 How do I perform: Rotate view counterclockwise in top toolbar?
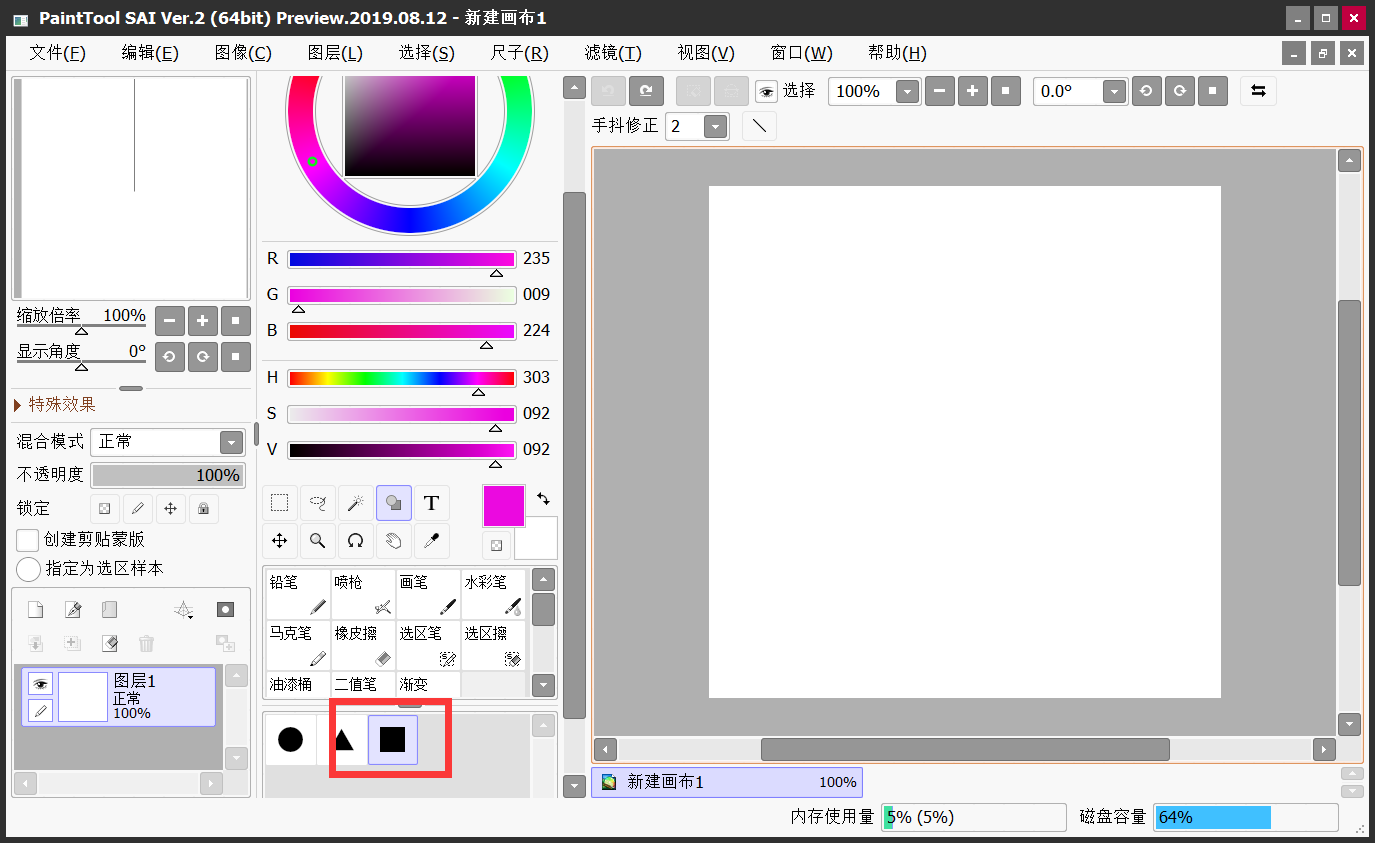pos(1146,91)
